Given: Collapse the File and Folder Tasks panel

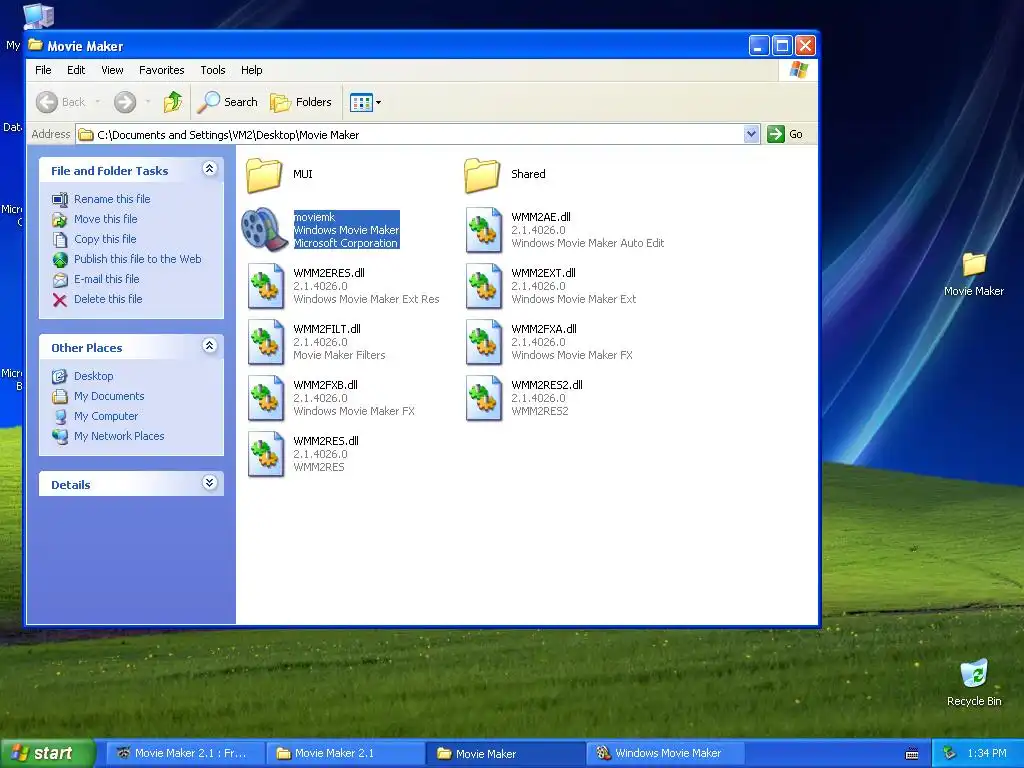Looking at the screenshot, I should pos(209,169).
